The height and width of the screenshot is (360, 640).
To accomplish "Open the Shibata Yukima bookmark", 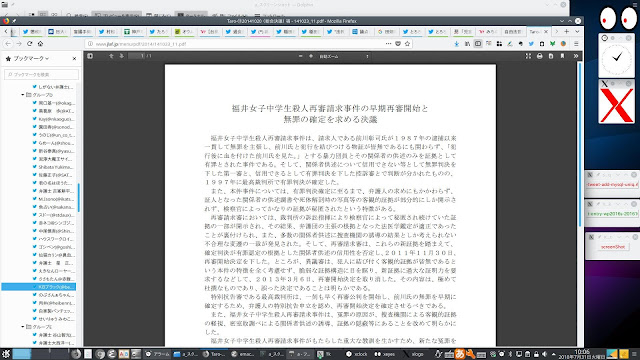I will pyautogui.click(x=53, y=167).
